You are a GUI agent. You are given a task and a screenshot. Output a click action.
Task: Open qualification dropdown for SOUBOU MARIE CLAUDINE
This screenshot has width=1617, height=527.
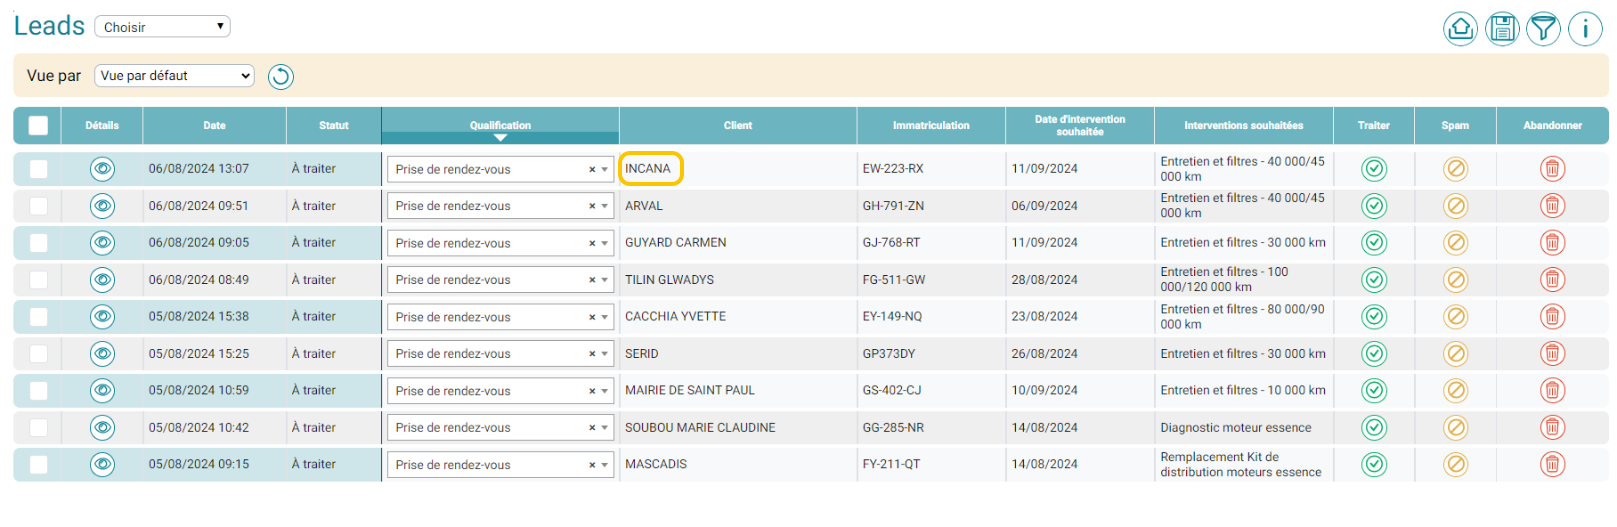500,428
